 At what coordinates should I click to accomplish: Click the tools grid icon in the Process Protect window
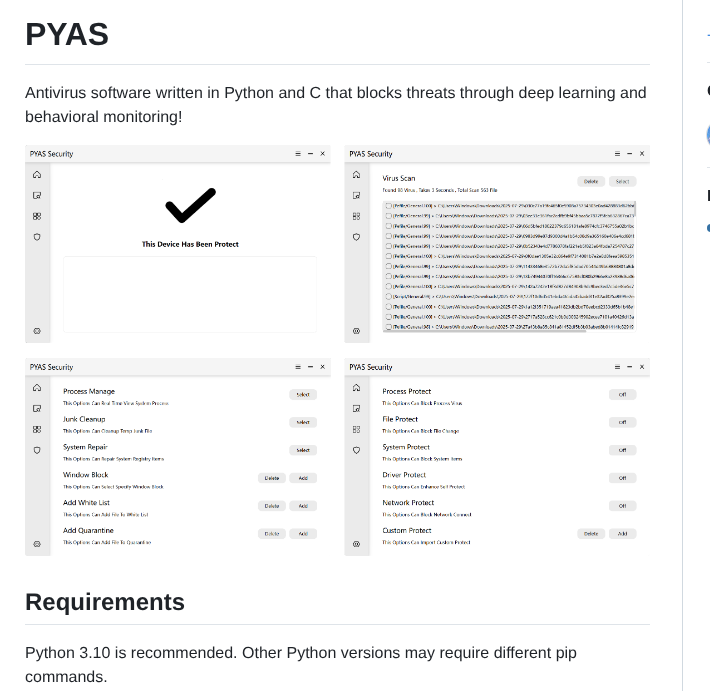[x=356, y=429]
